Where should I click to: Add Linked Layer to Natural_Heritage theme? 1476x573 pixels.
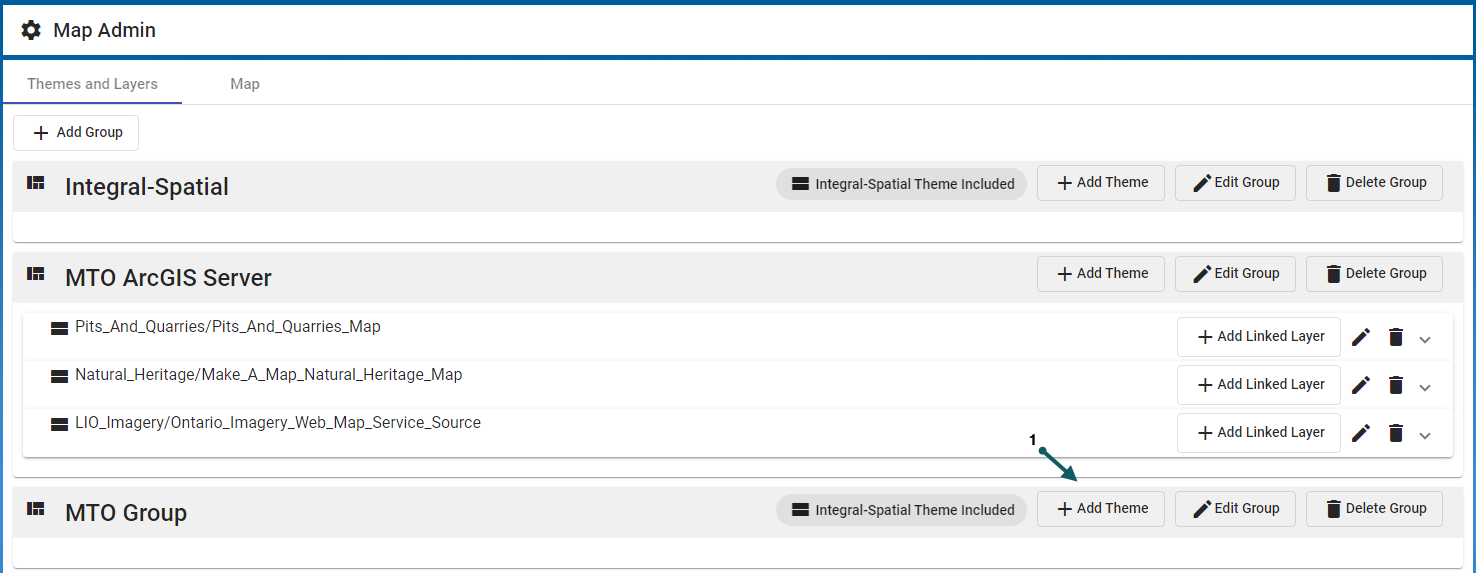[x=1259, y=385]
